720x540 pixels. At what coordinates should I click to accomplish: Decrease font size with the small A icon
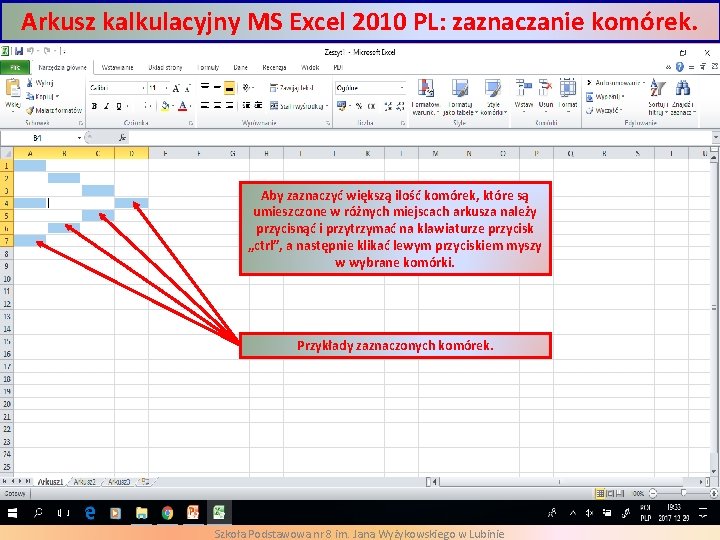(187, 88)
